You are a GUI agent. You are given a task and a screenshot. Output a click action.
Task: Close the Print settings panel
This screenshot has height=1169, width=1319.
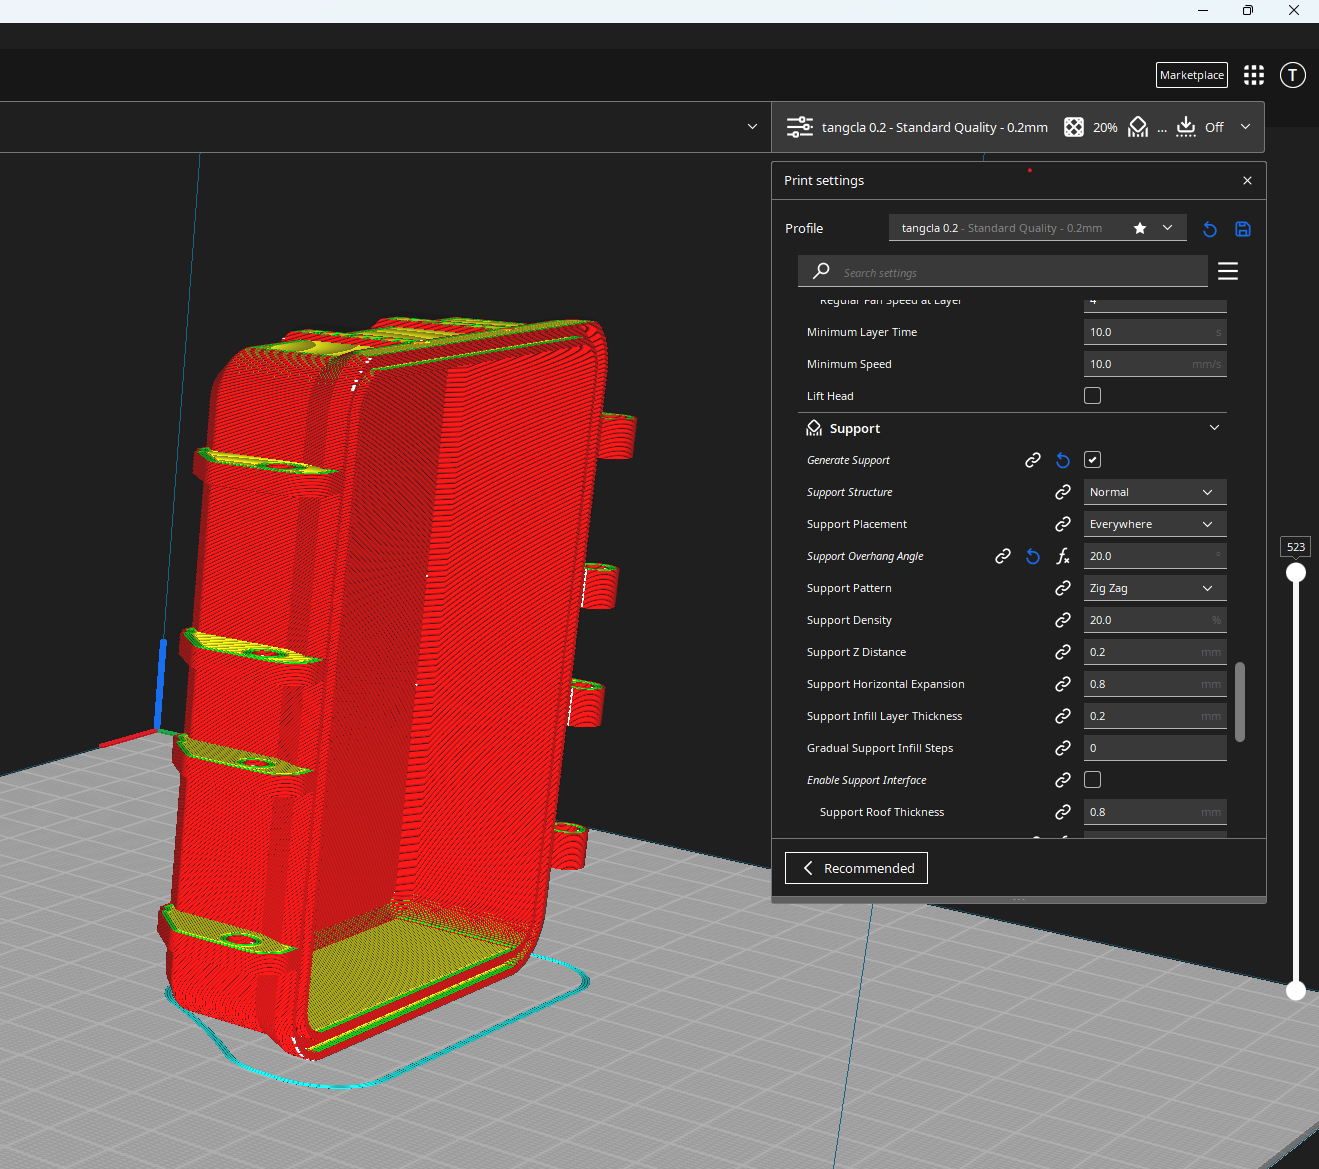coord(1247,181)
